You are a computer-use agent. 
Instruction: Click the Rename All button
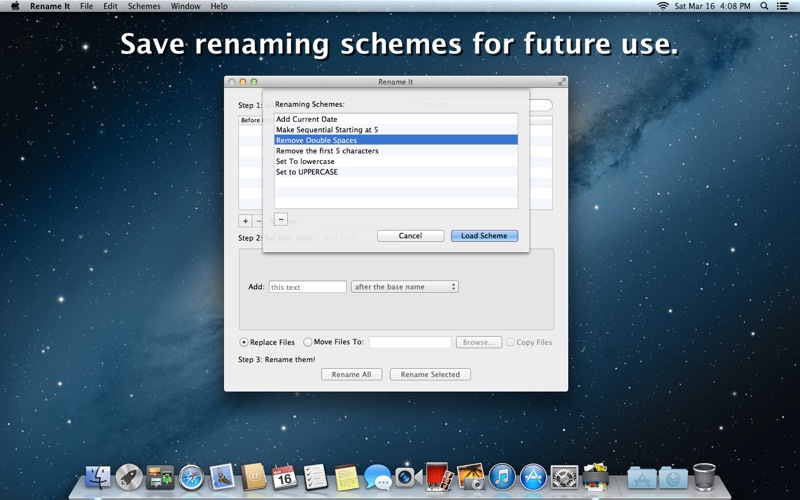(x=352, y=374)
